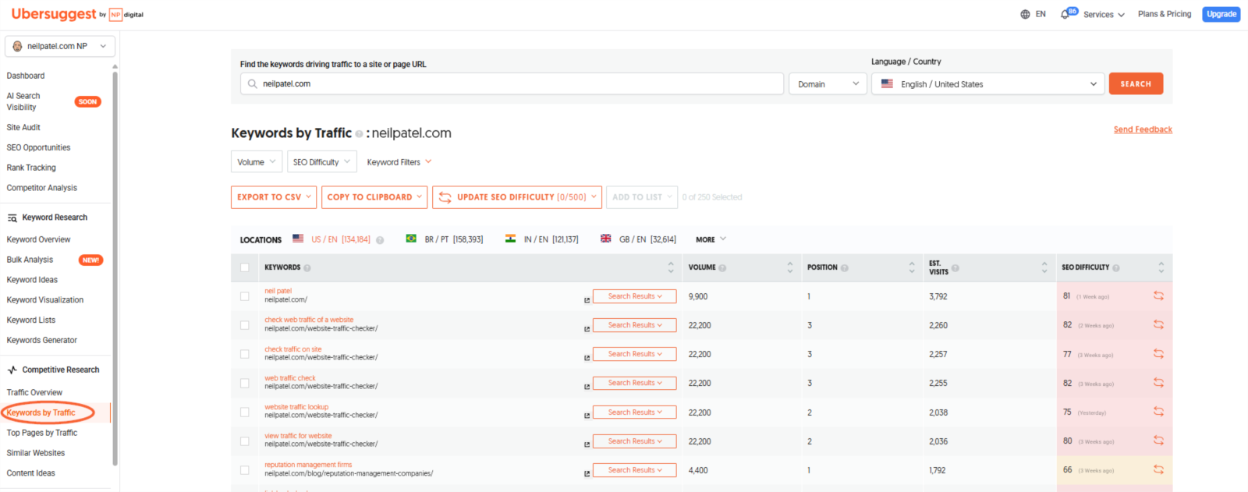Refresh SEO difficulty for check traffic on site

click(1159, 354)
